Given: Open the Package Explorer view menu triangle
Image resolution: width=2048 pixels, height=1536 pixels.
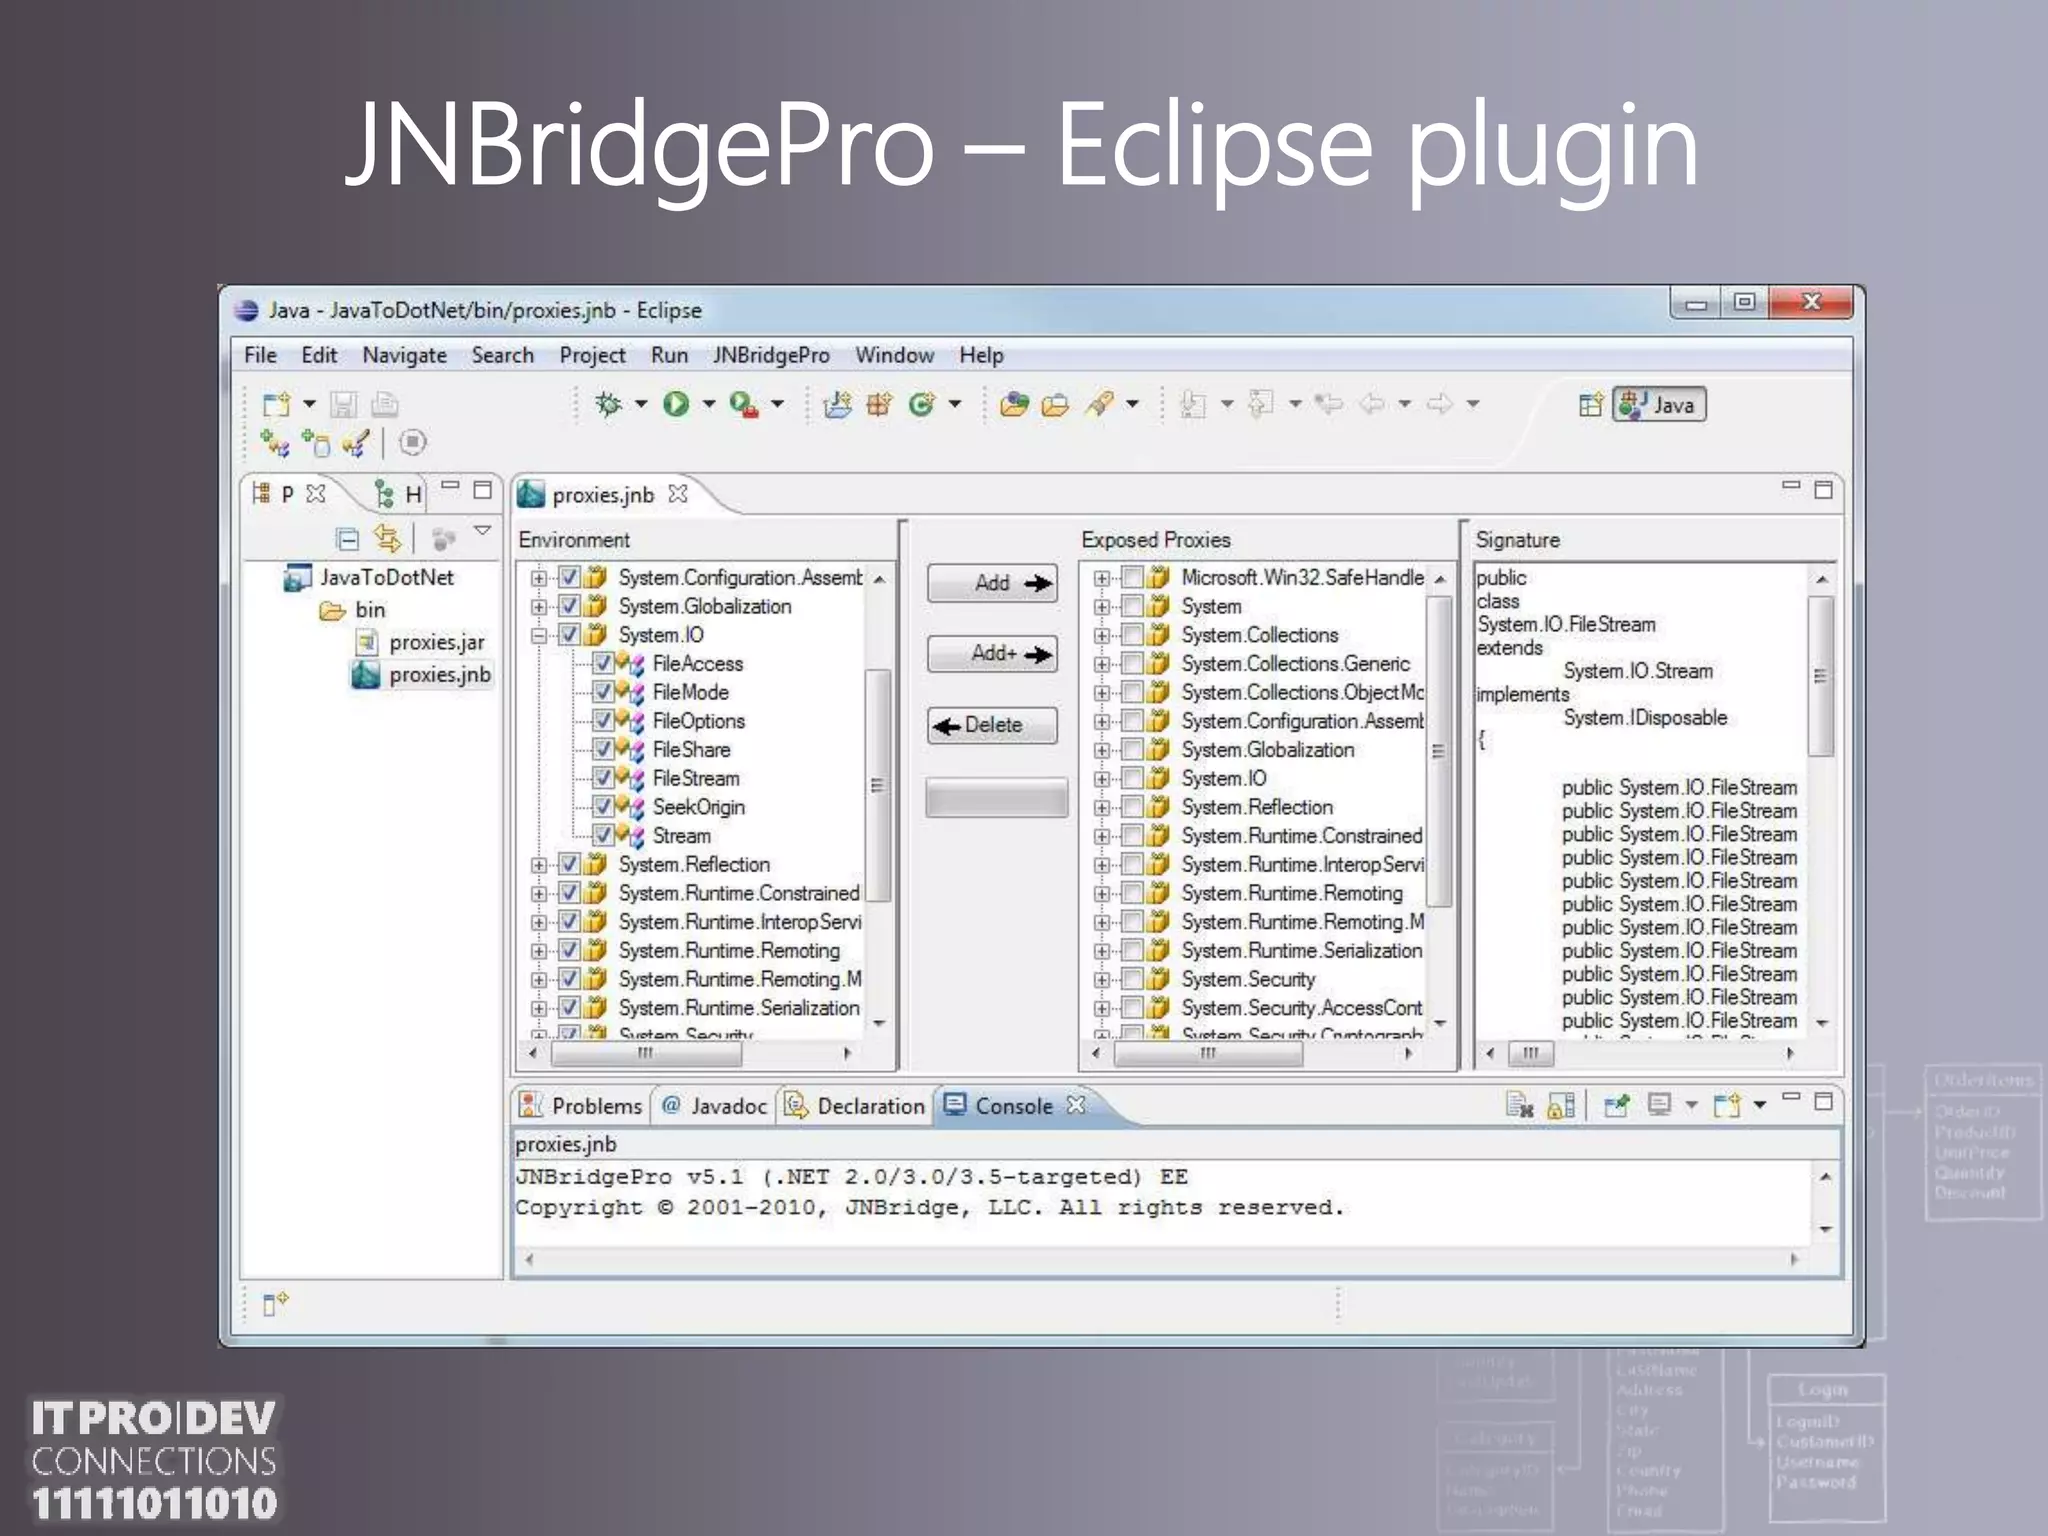Looking at the screenshot, I should point(483,531).
